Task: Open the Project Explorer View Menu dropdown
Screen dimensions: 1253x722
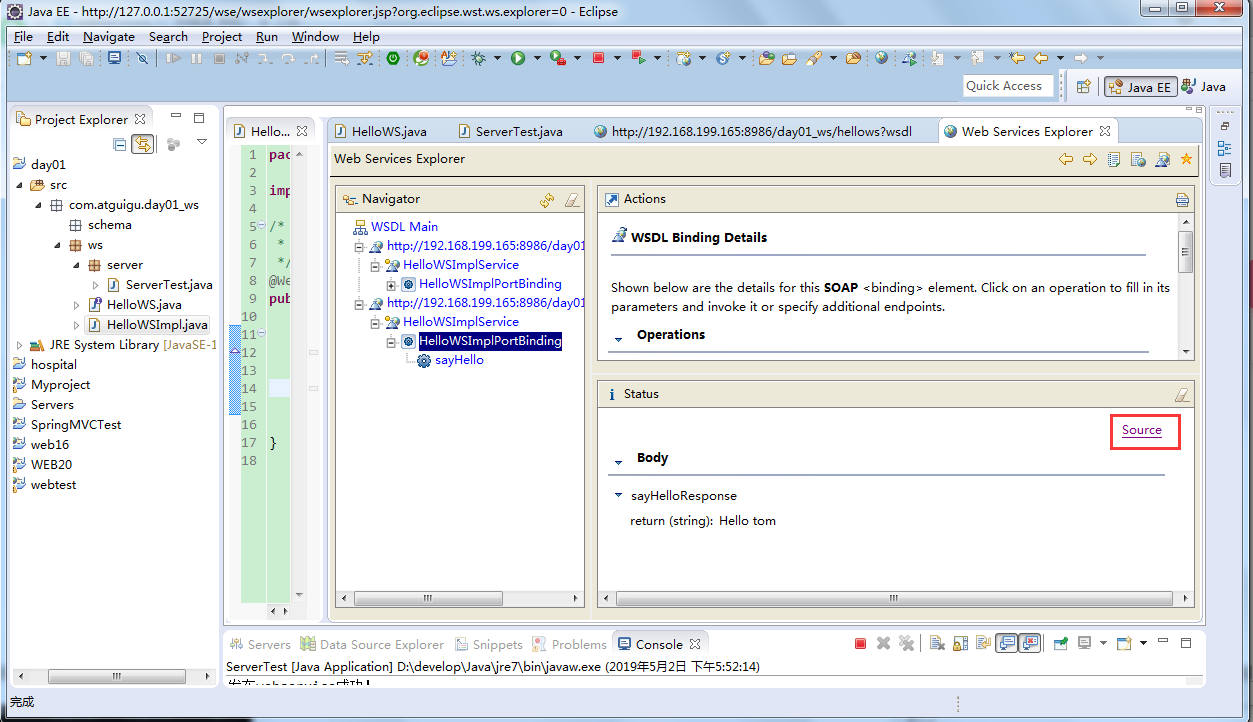Action: click(x=202, y=142)
